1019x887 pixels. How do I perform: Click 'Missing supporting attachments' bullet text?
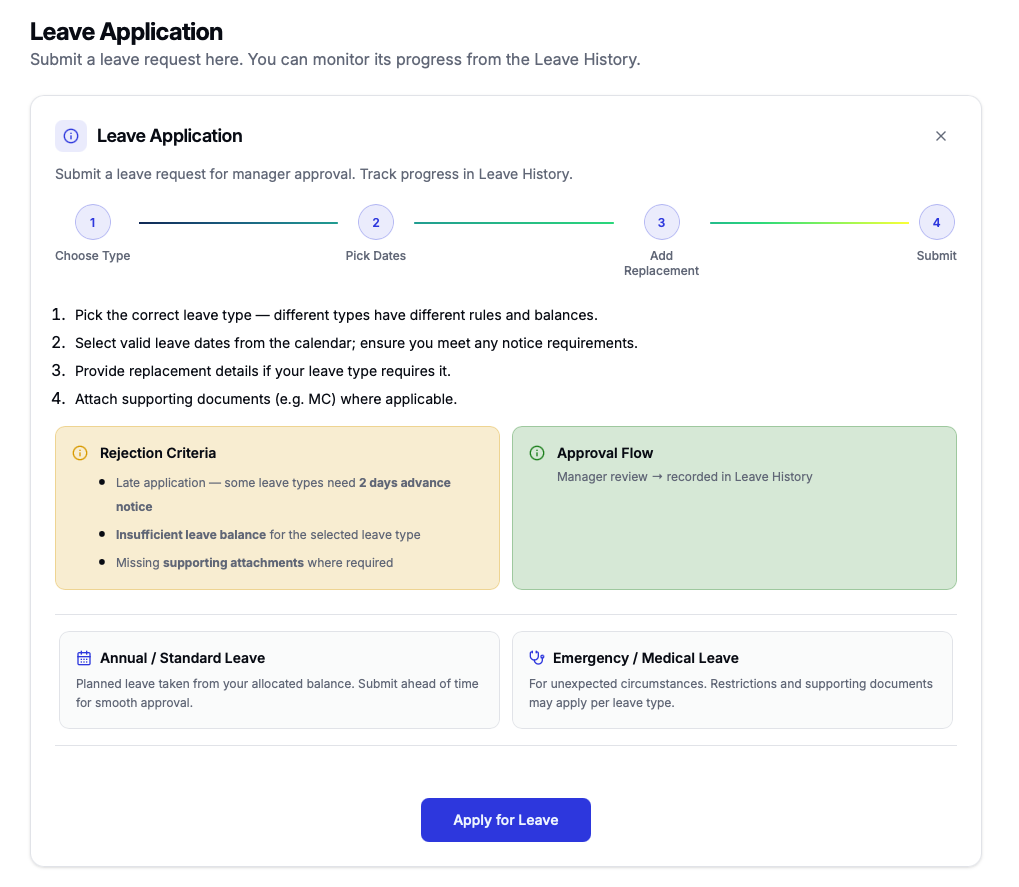pos(255,563)
